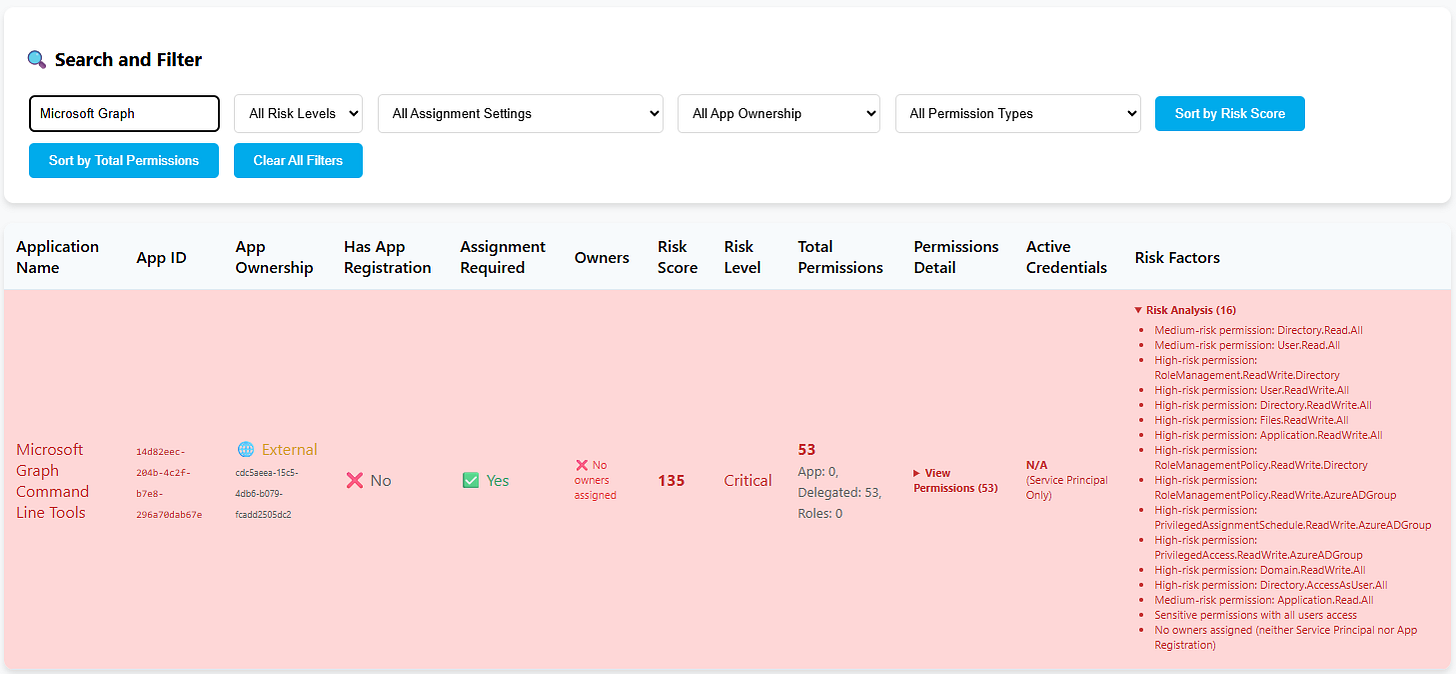1456x674 pixels.
Task: Open the All Permission Types dropdown
Action: [x=1018, y=113]
